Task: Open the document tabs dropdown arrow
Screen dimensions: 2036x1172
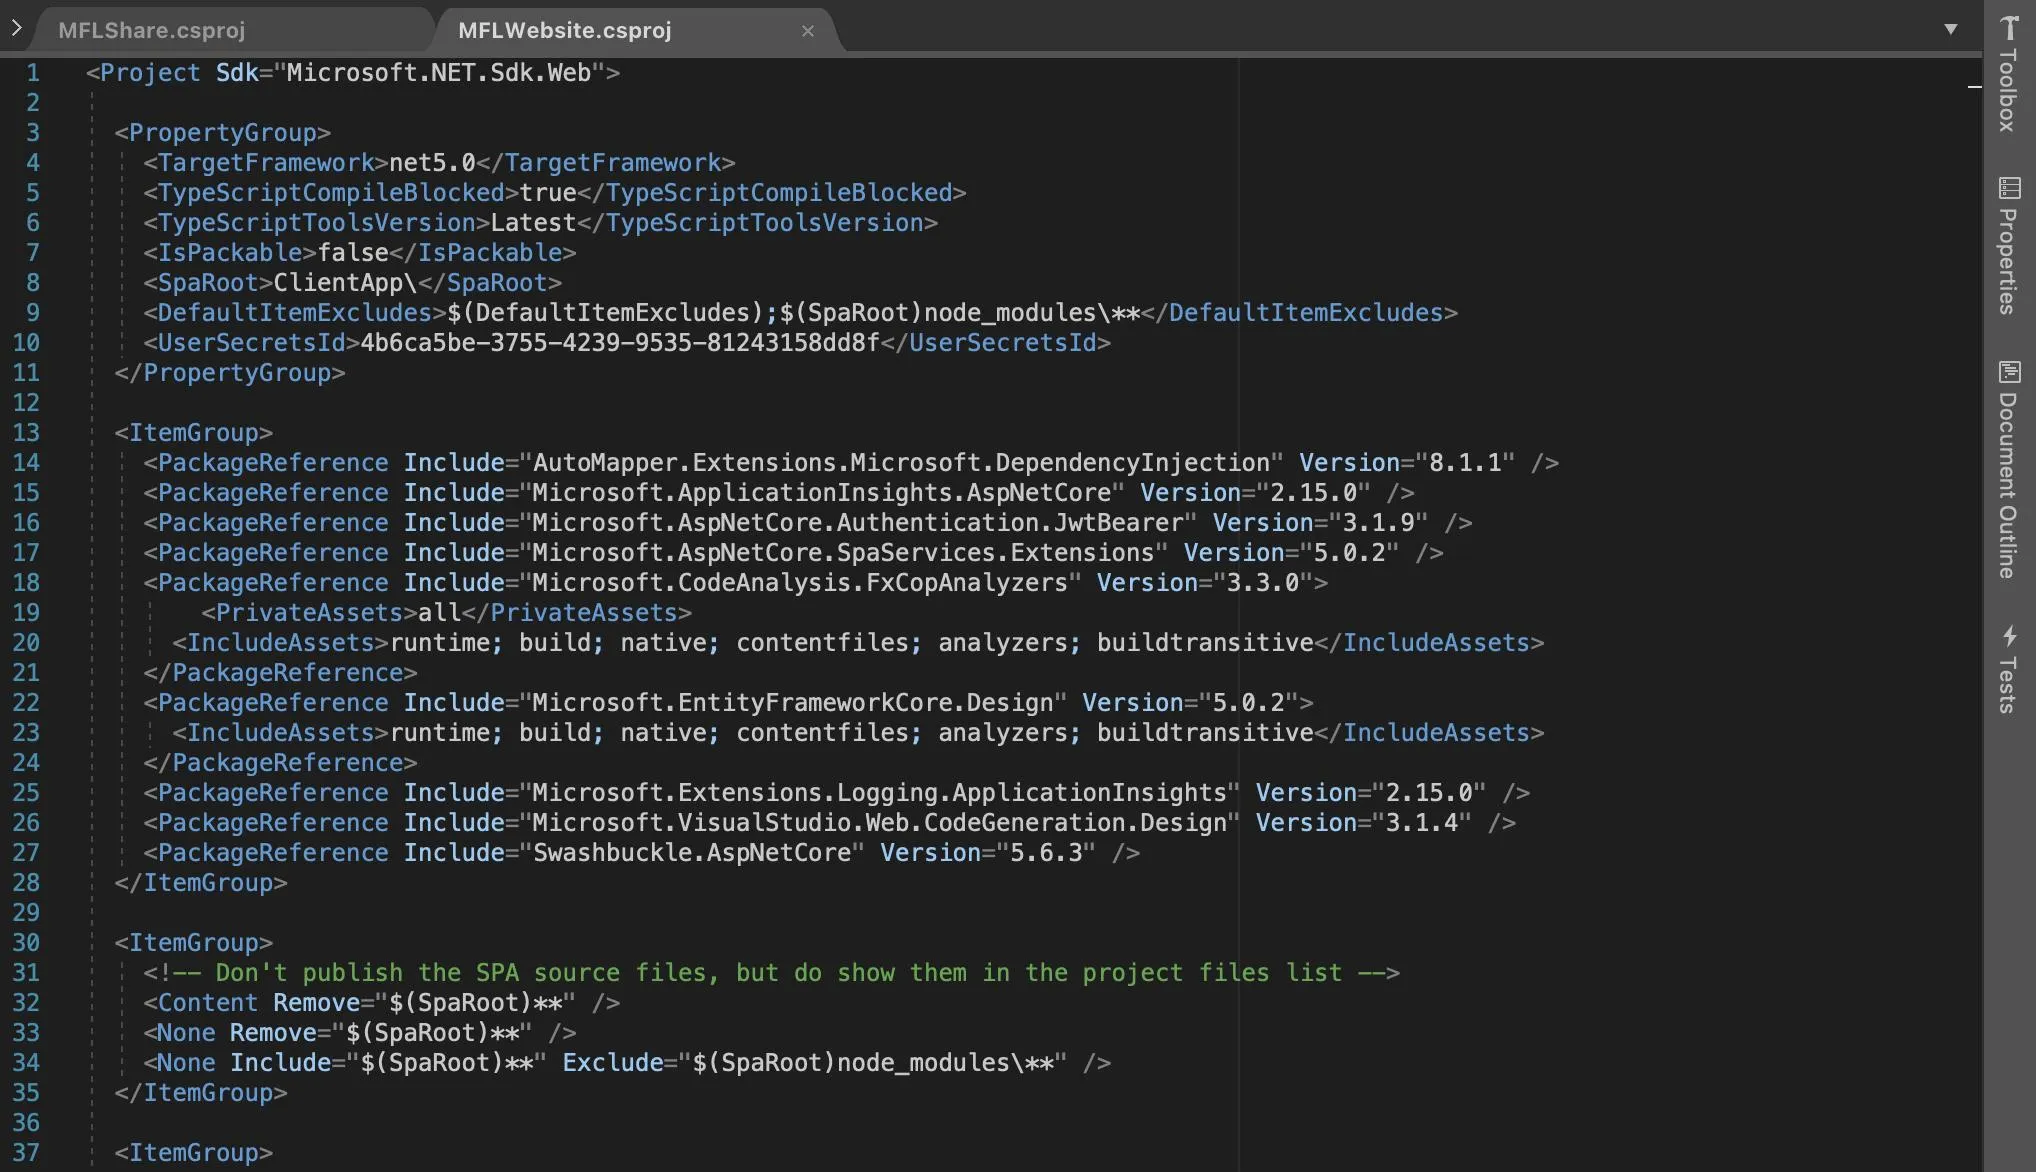Action: [x=1950, y=29]
